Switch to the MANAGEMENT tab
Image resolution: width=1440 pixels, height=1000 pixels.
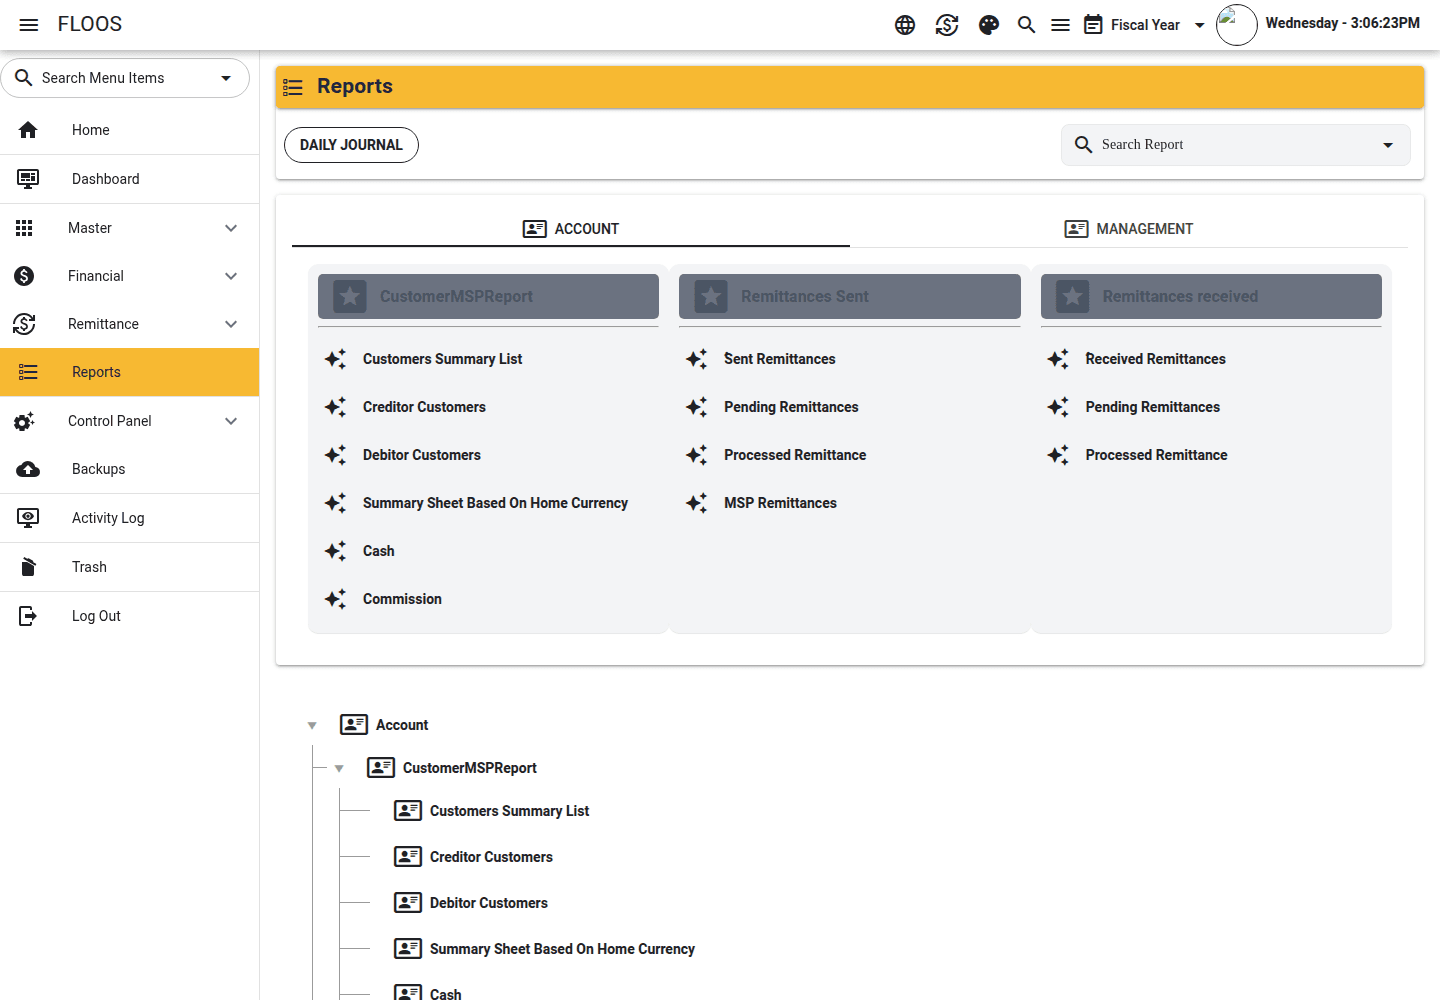[x=1129, y=229]
